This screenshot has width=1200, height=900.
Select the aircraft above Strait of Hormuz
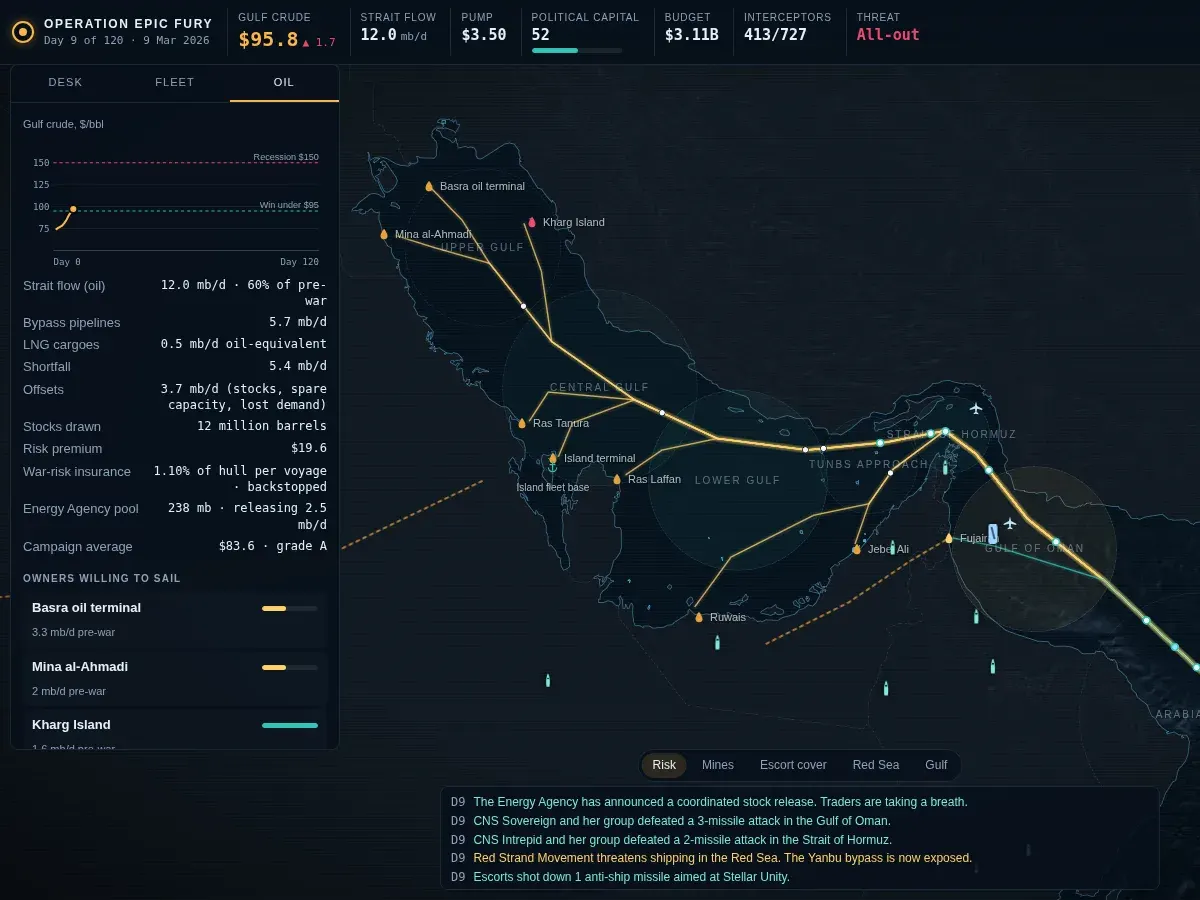(976, 408)
